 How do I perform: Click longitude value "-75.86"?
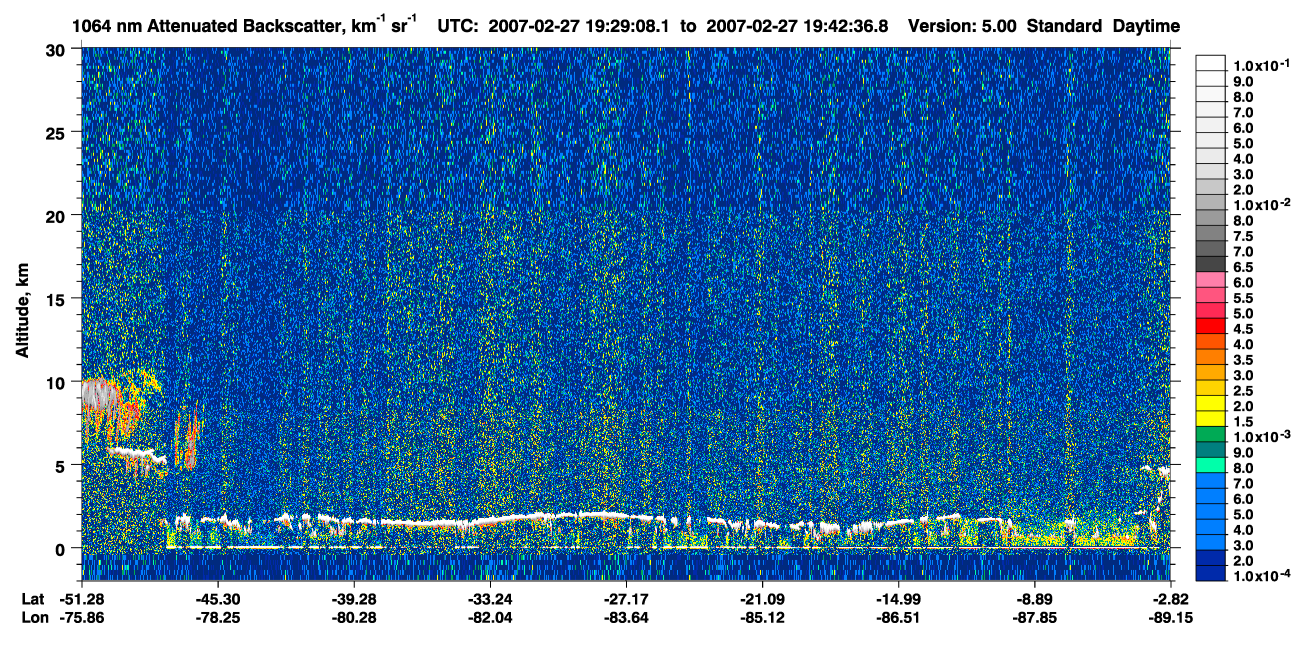(x=83, y=617)
